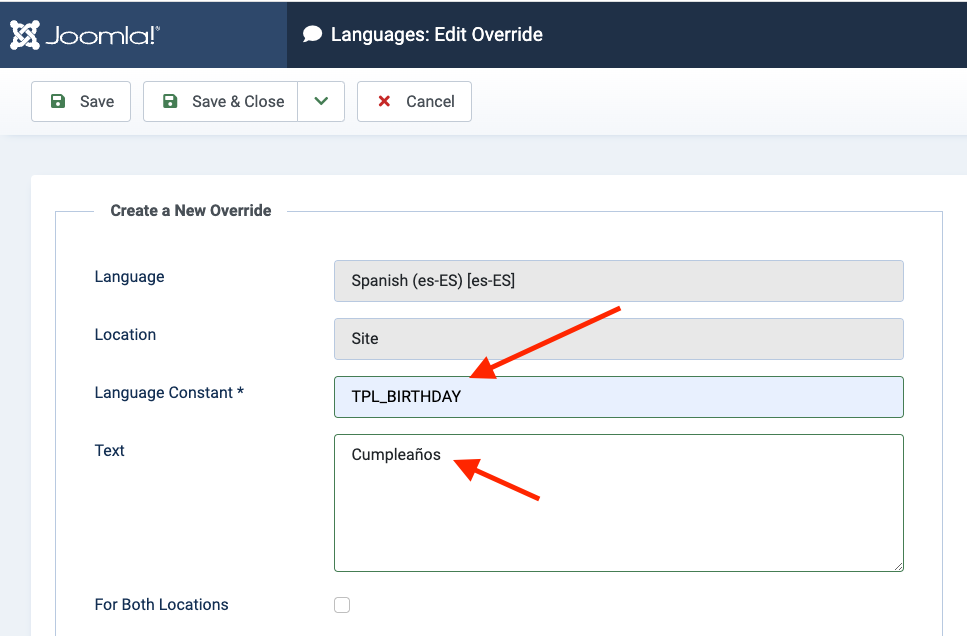Click the Spanish (es-ES) Language field
967x636 pixels.
(x=618, y=281)
